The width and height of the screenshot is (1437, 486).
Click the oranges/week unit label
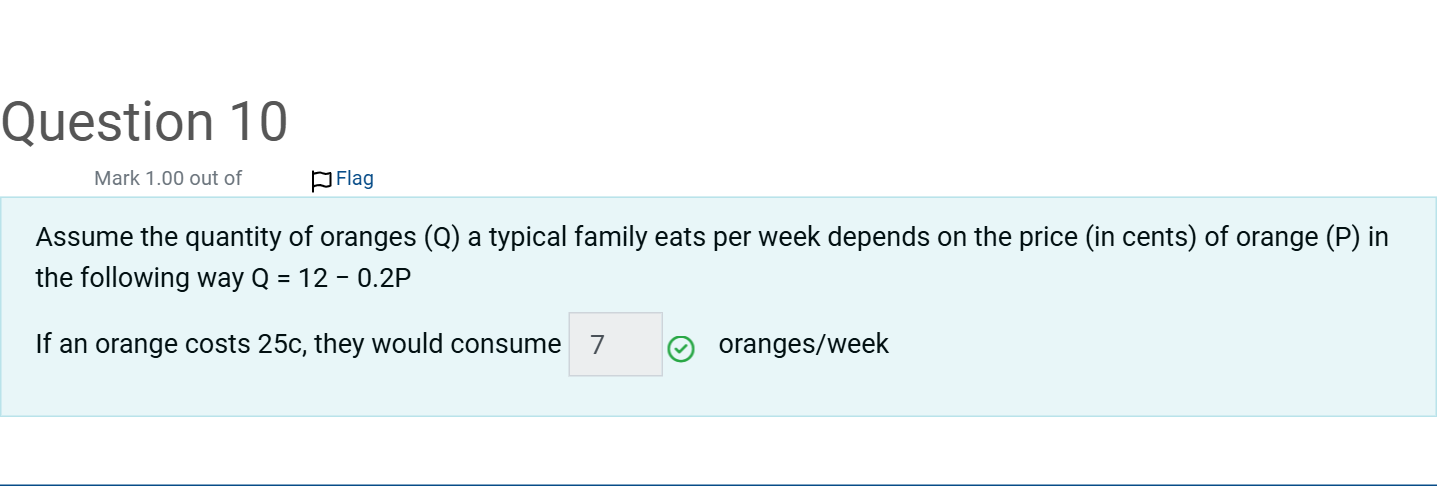pyautogui.click(x=804, y=344)
